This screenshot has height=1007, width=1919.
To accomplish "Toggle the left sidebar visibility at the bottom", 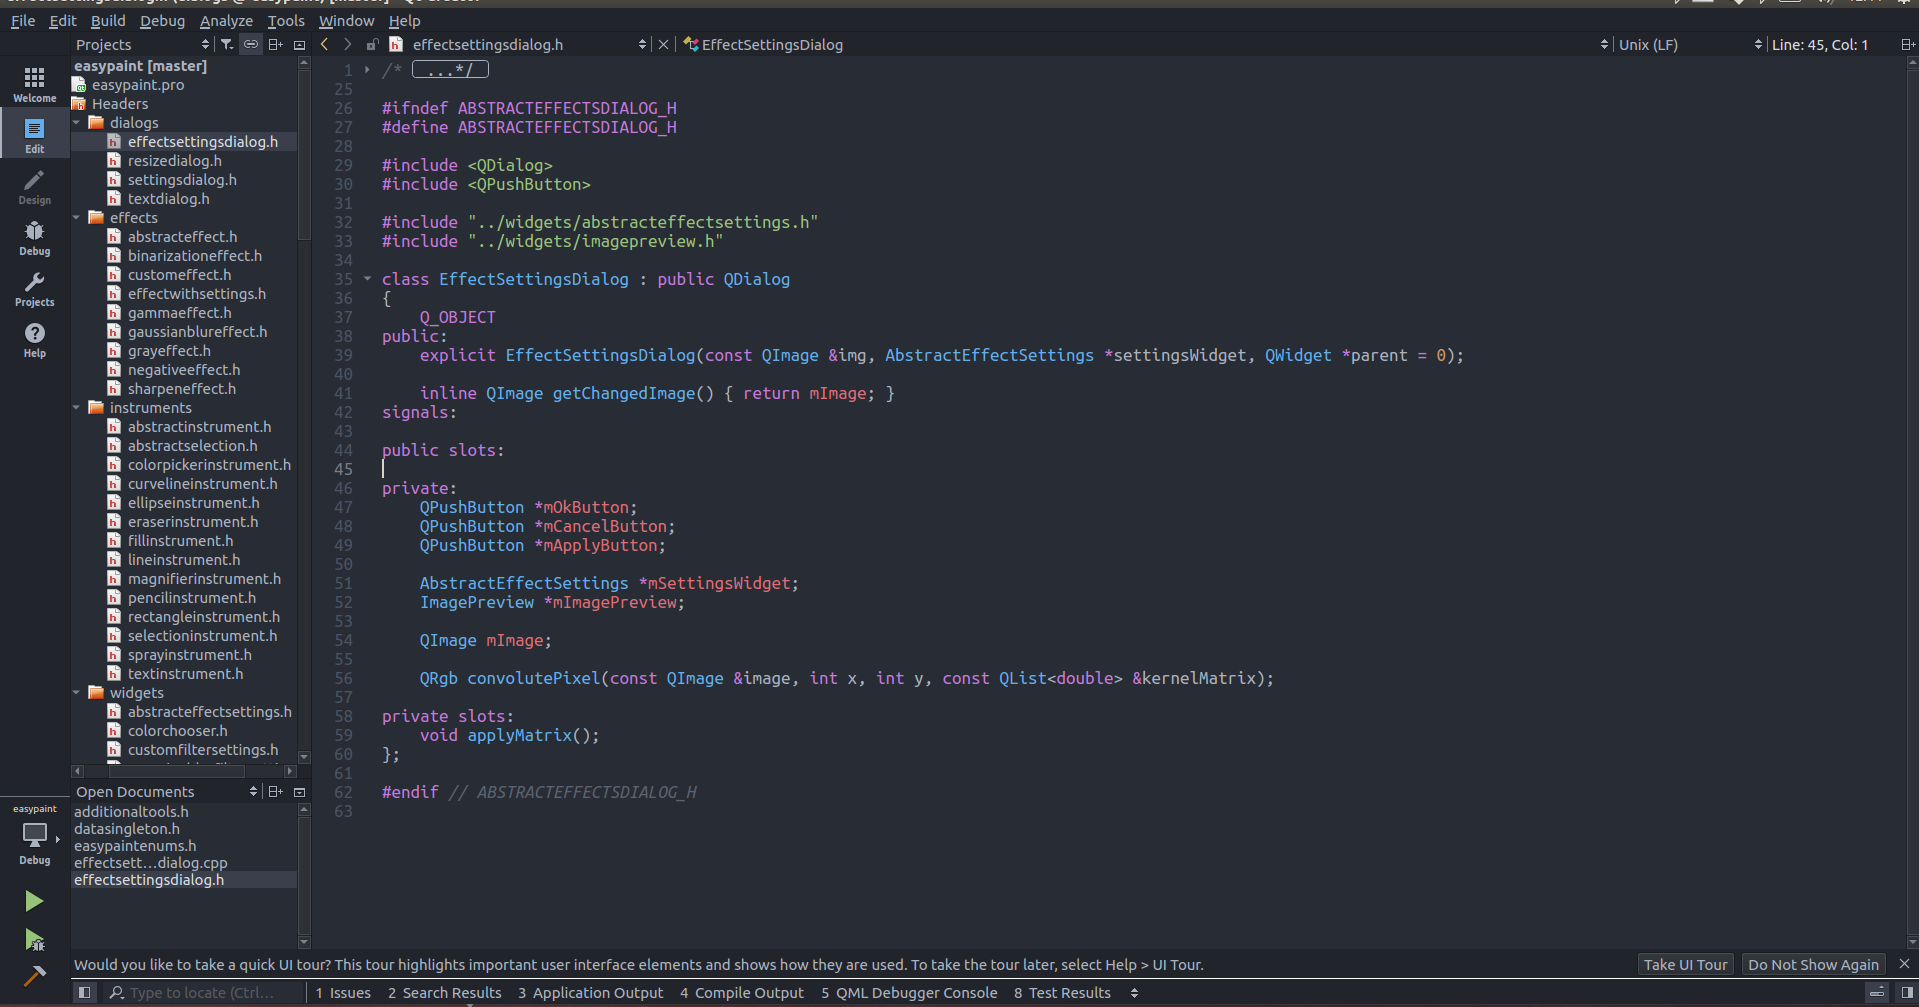I will [x=84, y=991].
